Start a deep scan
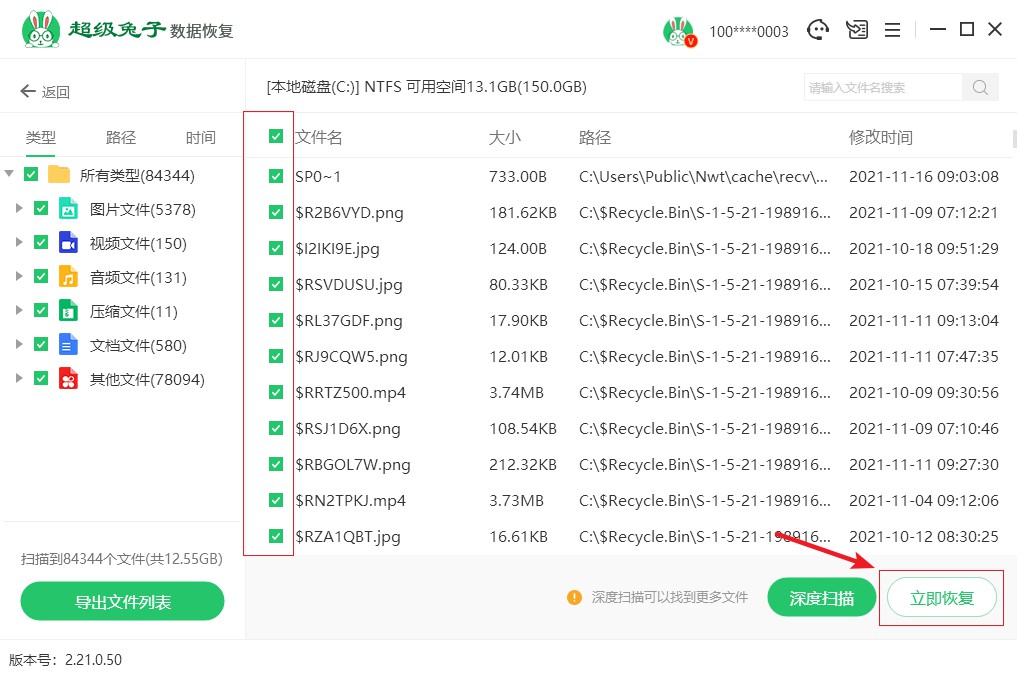 tap(821, 598)
